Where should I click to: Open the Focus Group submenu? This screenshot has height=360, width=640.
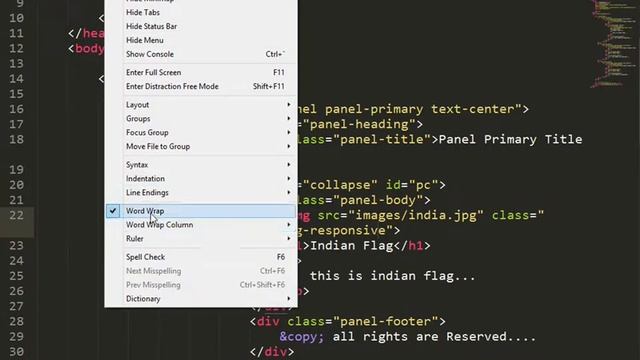pos(200,133)
